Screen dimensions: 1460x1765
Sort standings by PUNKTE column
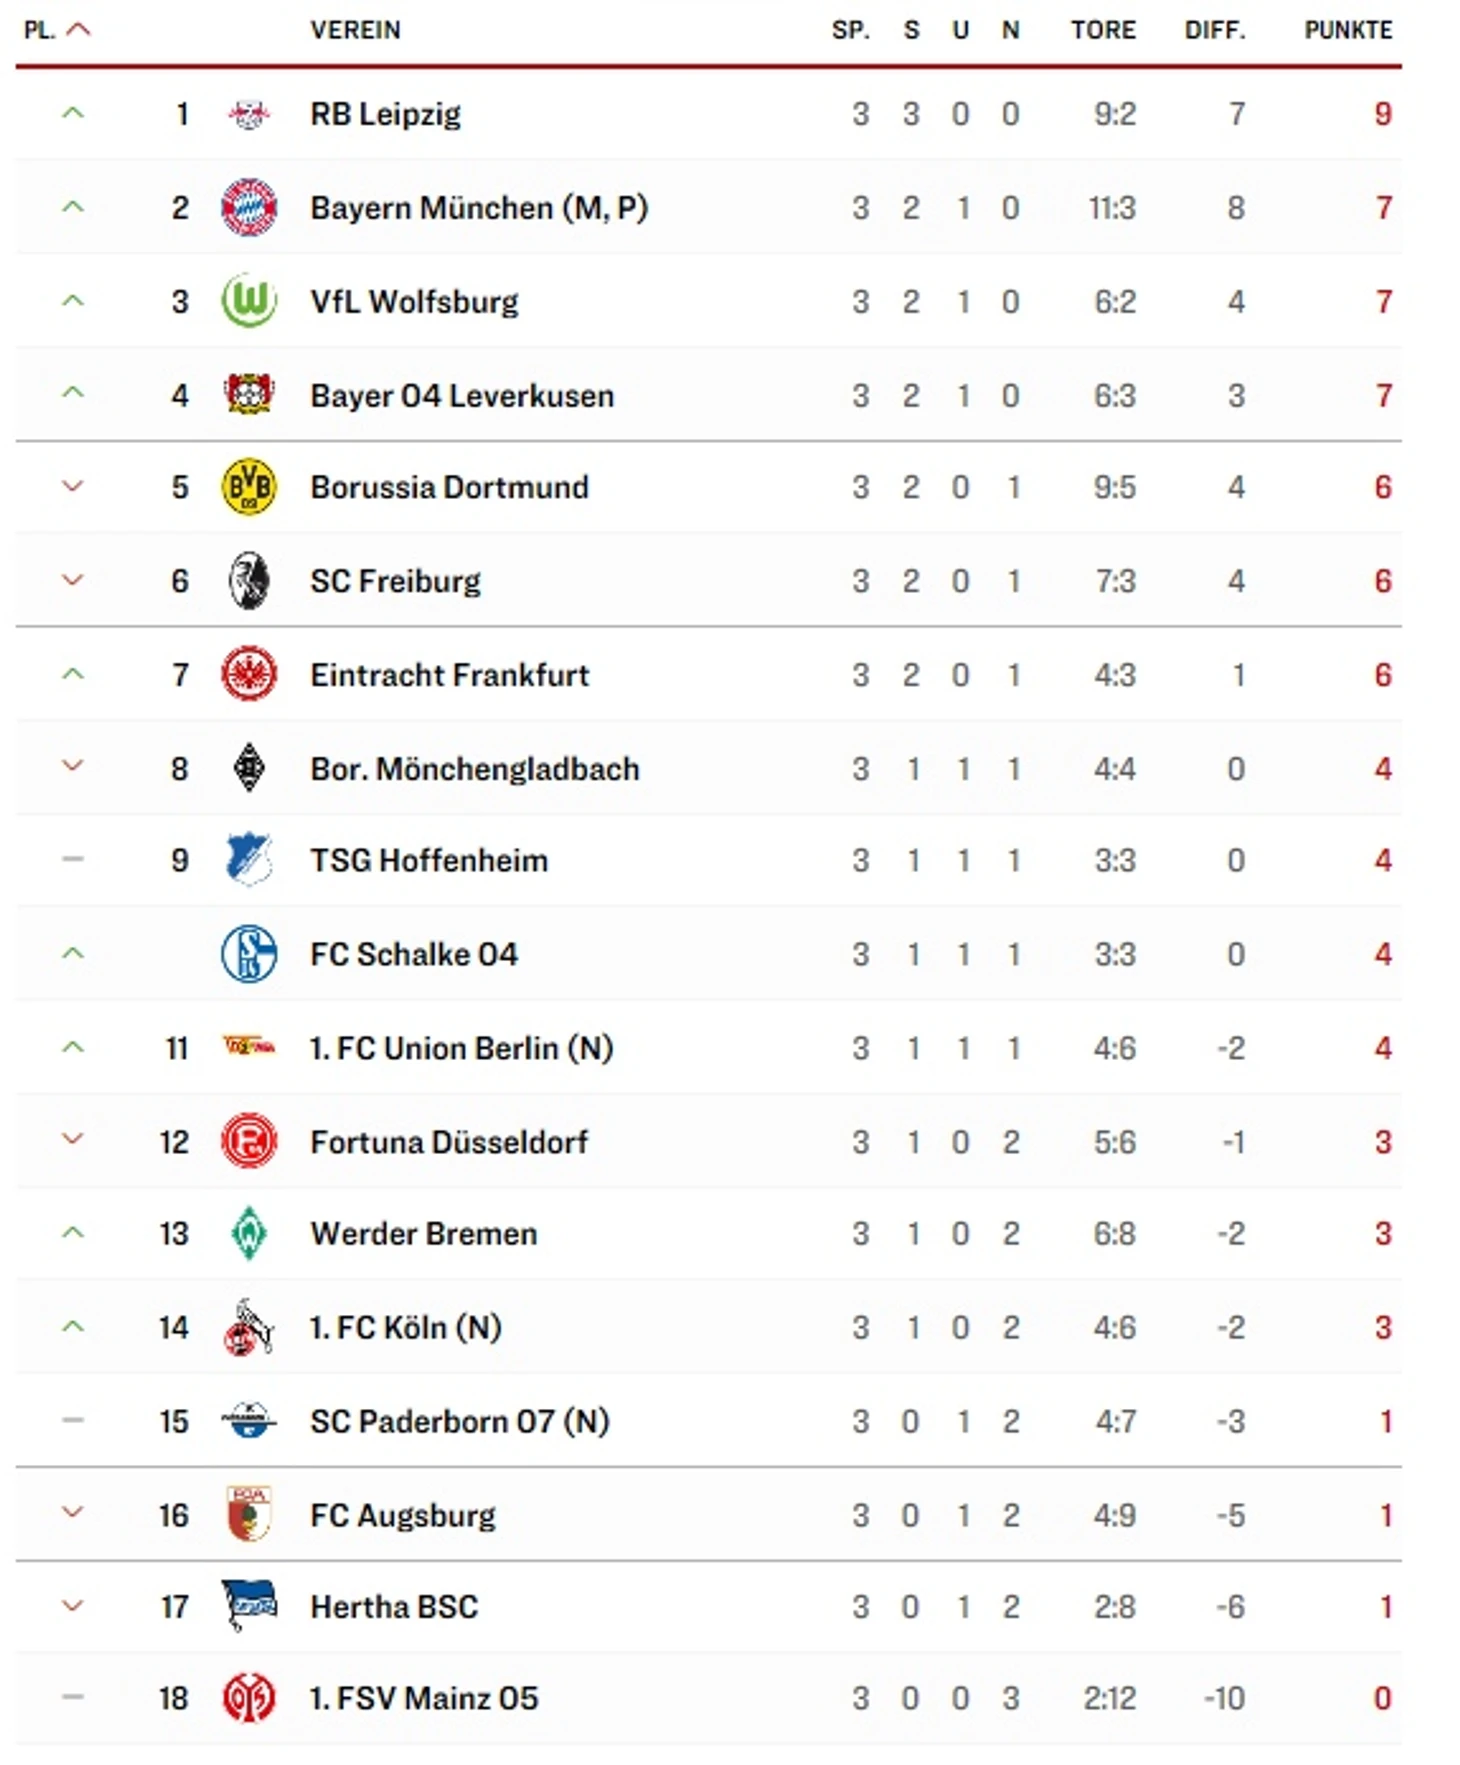coord(1347,30)
